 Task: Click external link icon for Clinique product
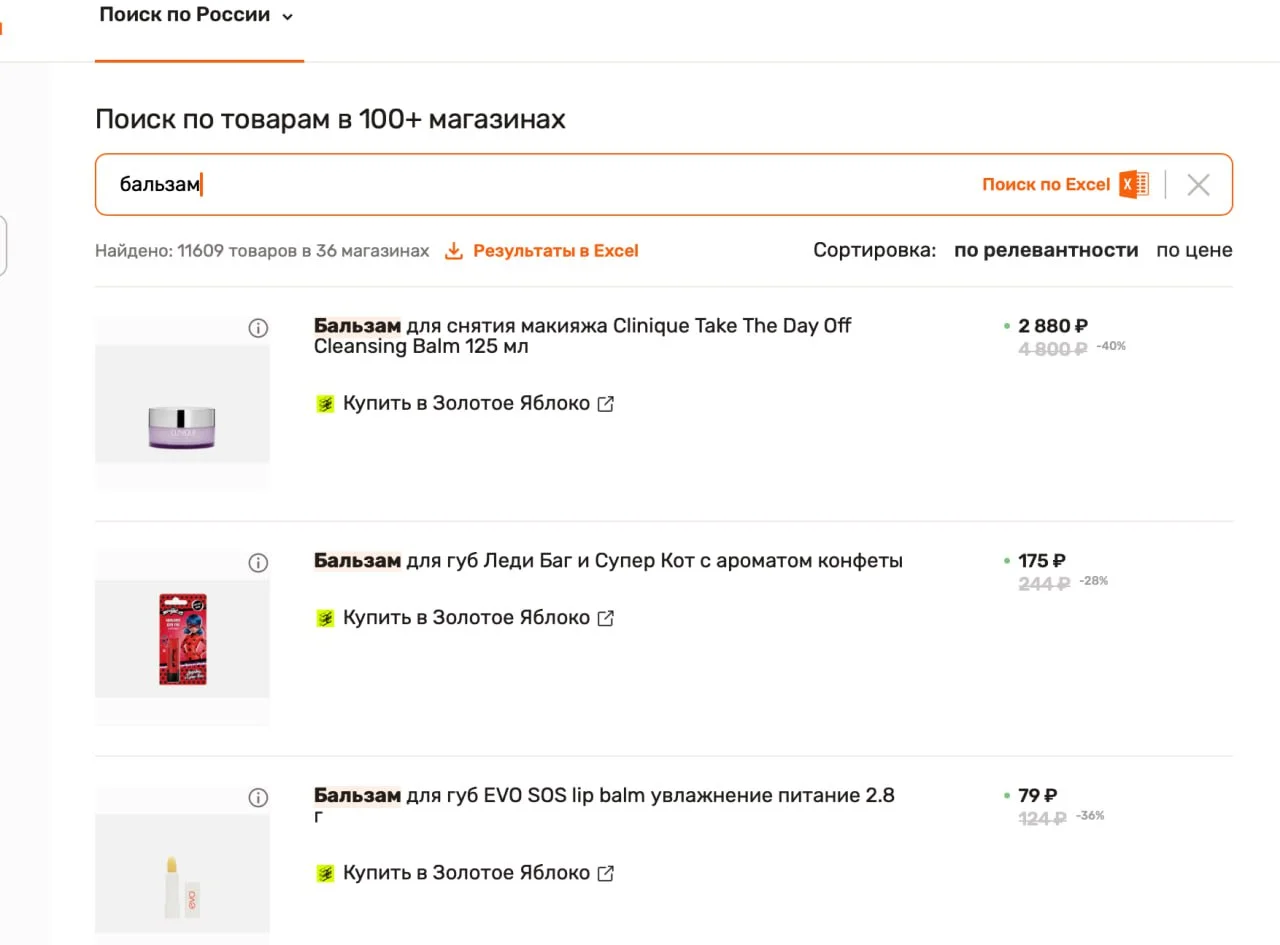point(605,404)
